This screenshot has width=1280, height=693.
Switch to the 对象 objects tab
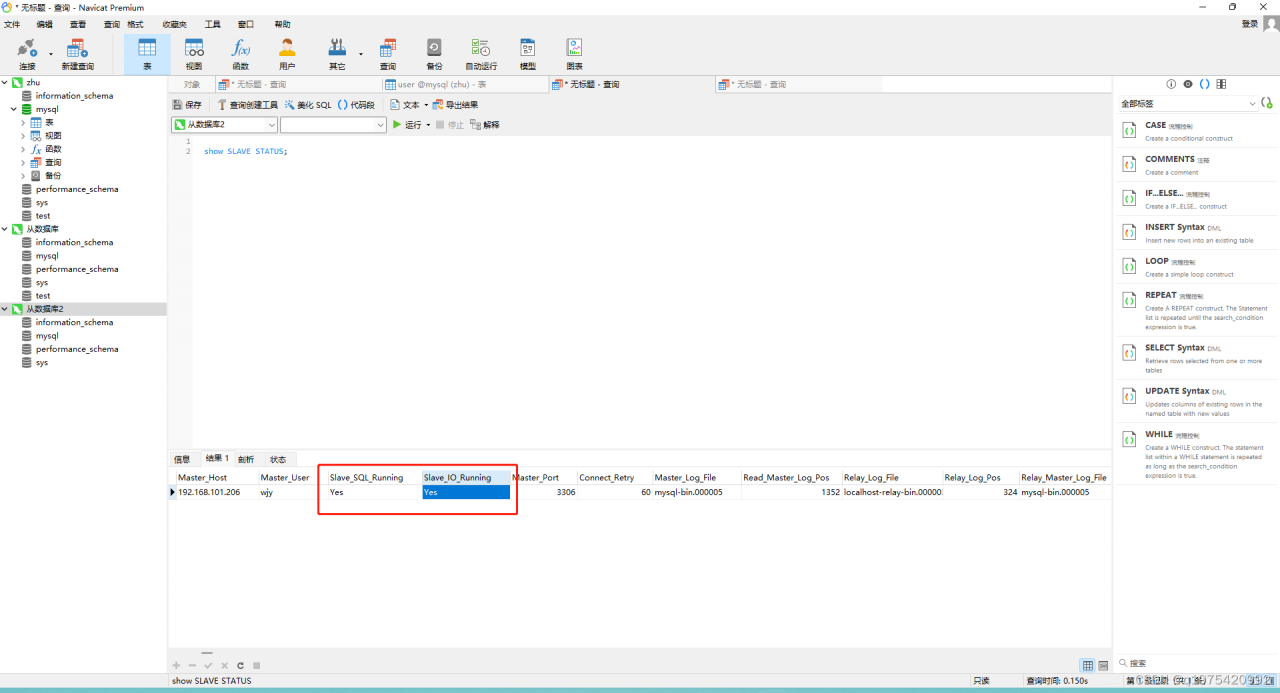point(192,85)
